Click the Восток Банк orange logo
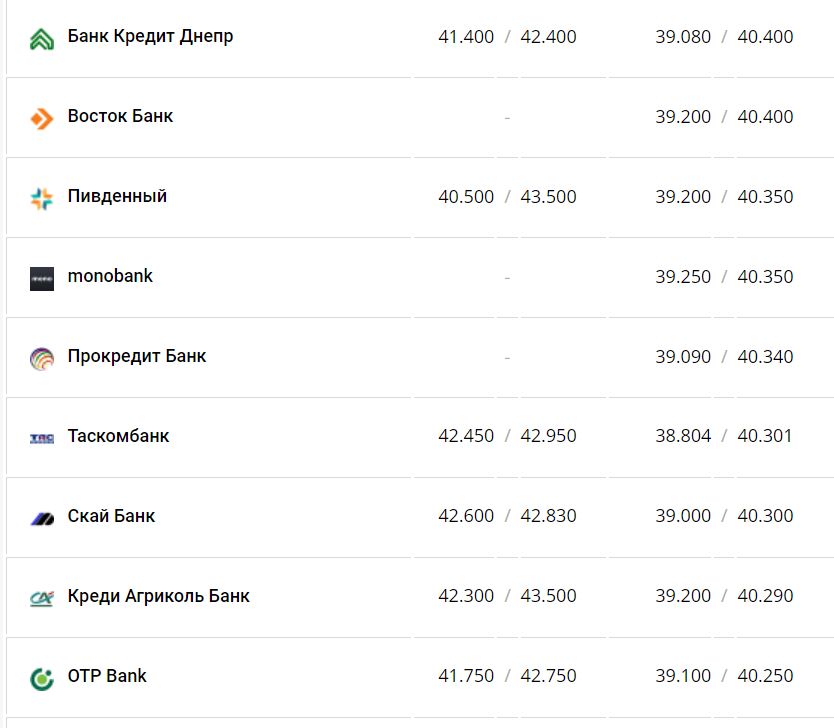 42,119
